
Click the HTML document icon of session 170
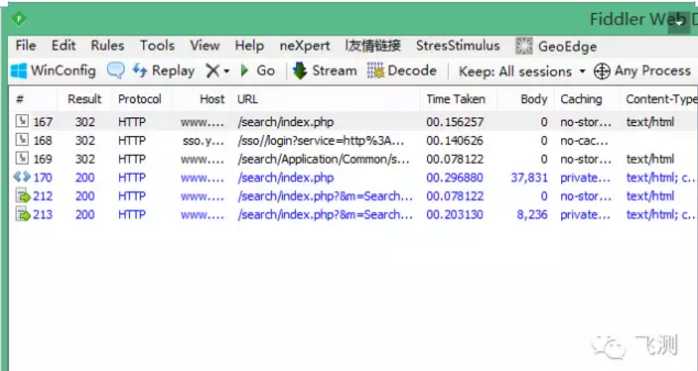pyautogui.click(x=22, y=177)
